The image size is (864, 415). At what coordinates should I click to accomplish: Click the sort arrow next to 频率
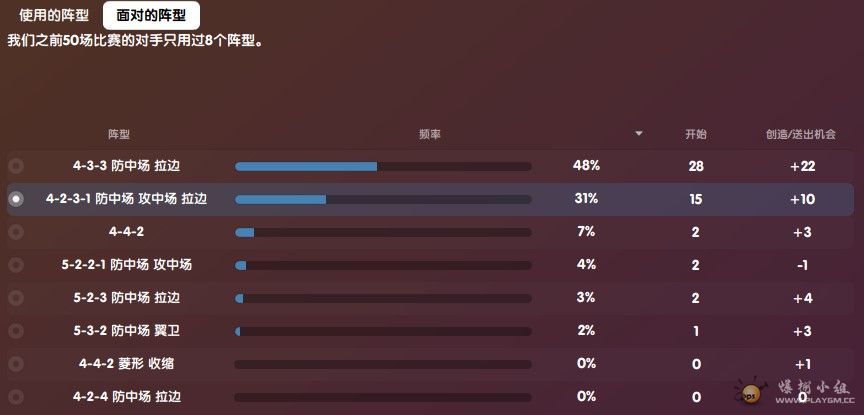(x=639, y=133)
